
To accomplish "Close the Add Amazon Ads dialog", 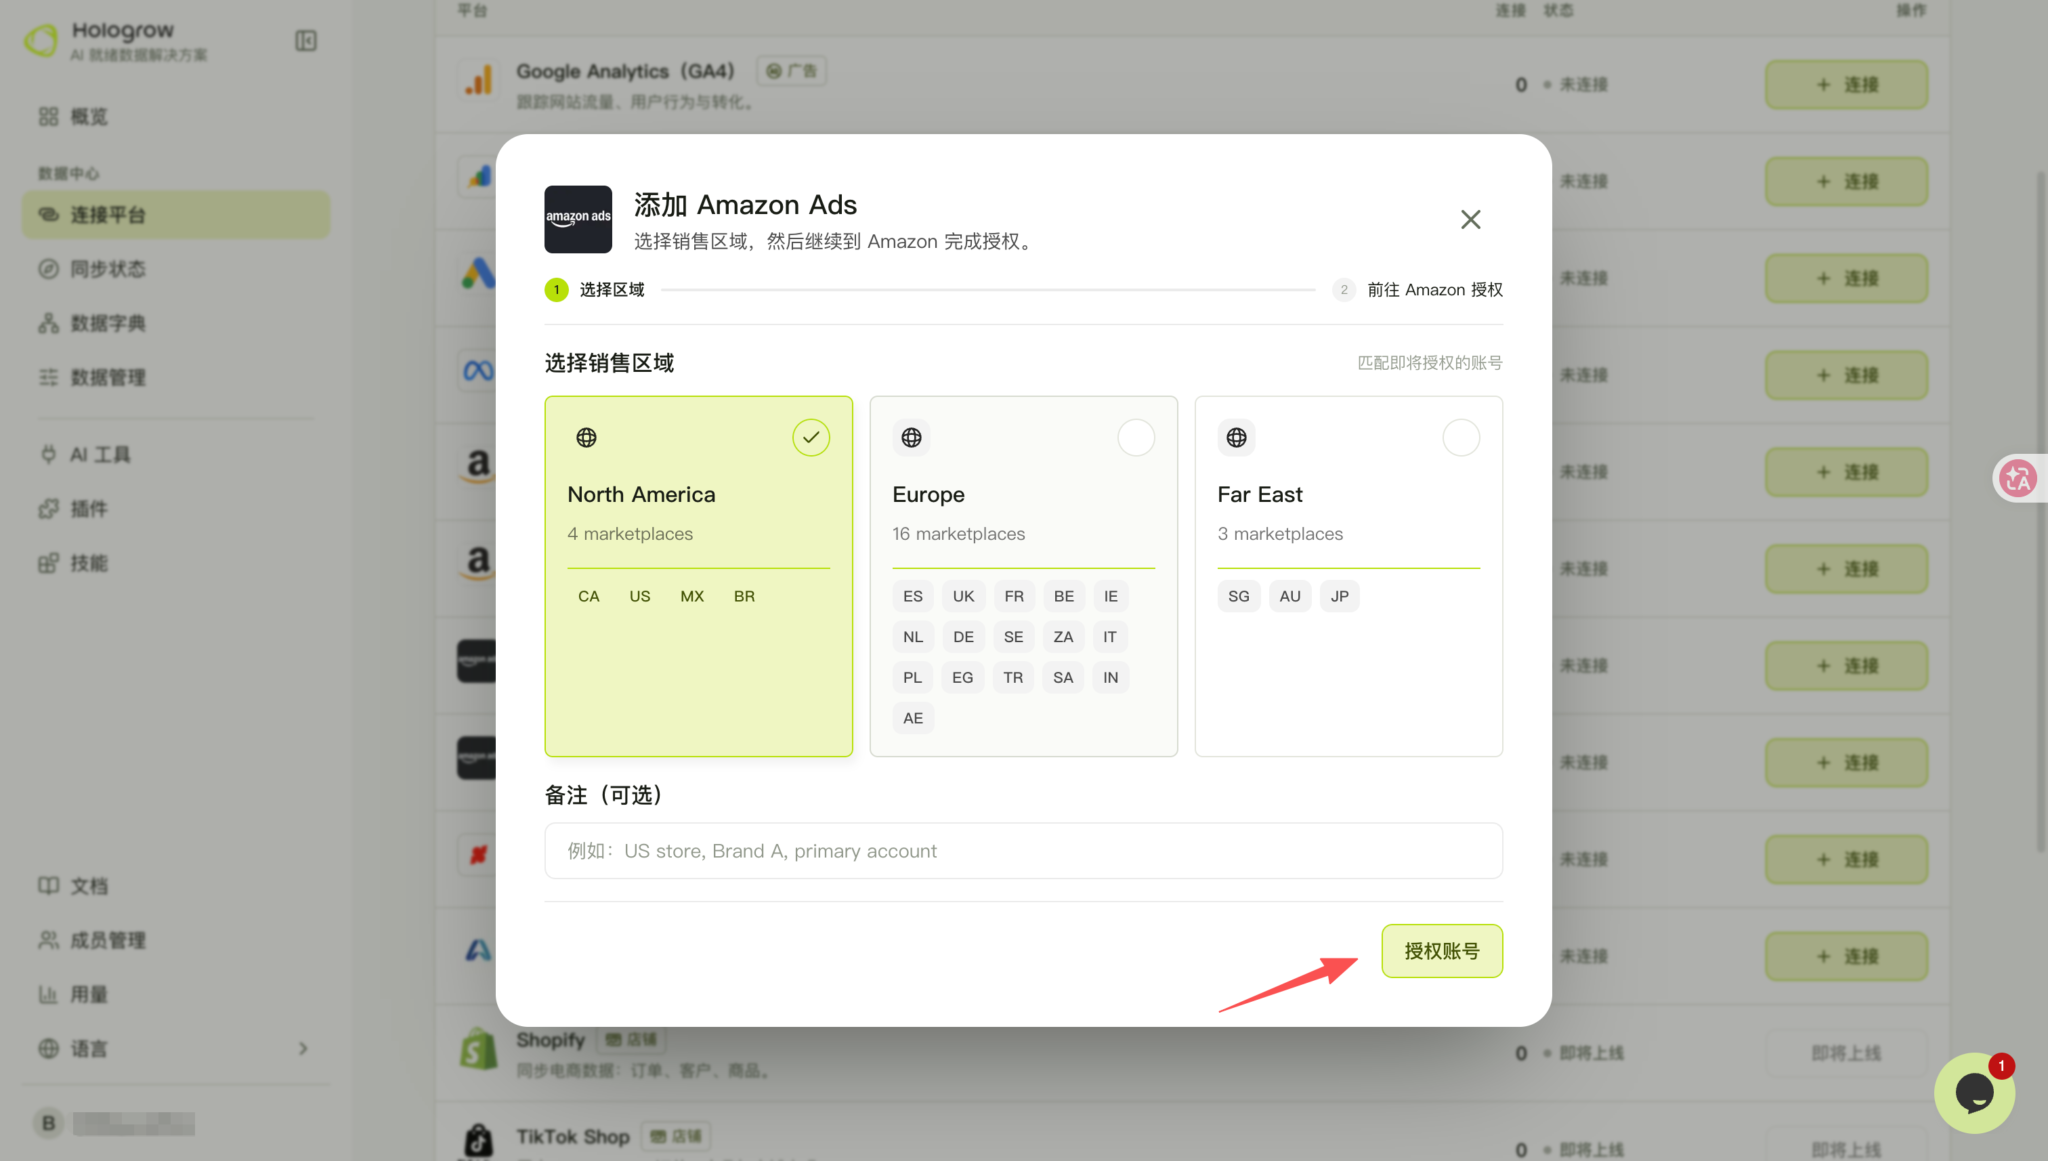I will tap(1470, 219).
